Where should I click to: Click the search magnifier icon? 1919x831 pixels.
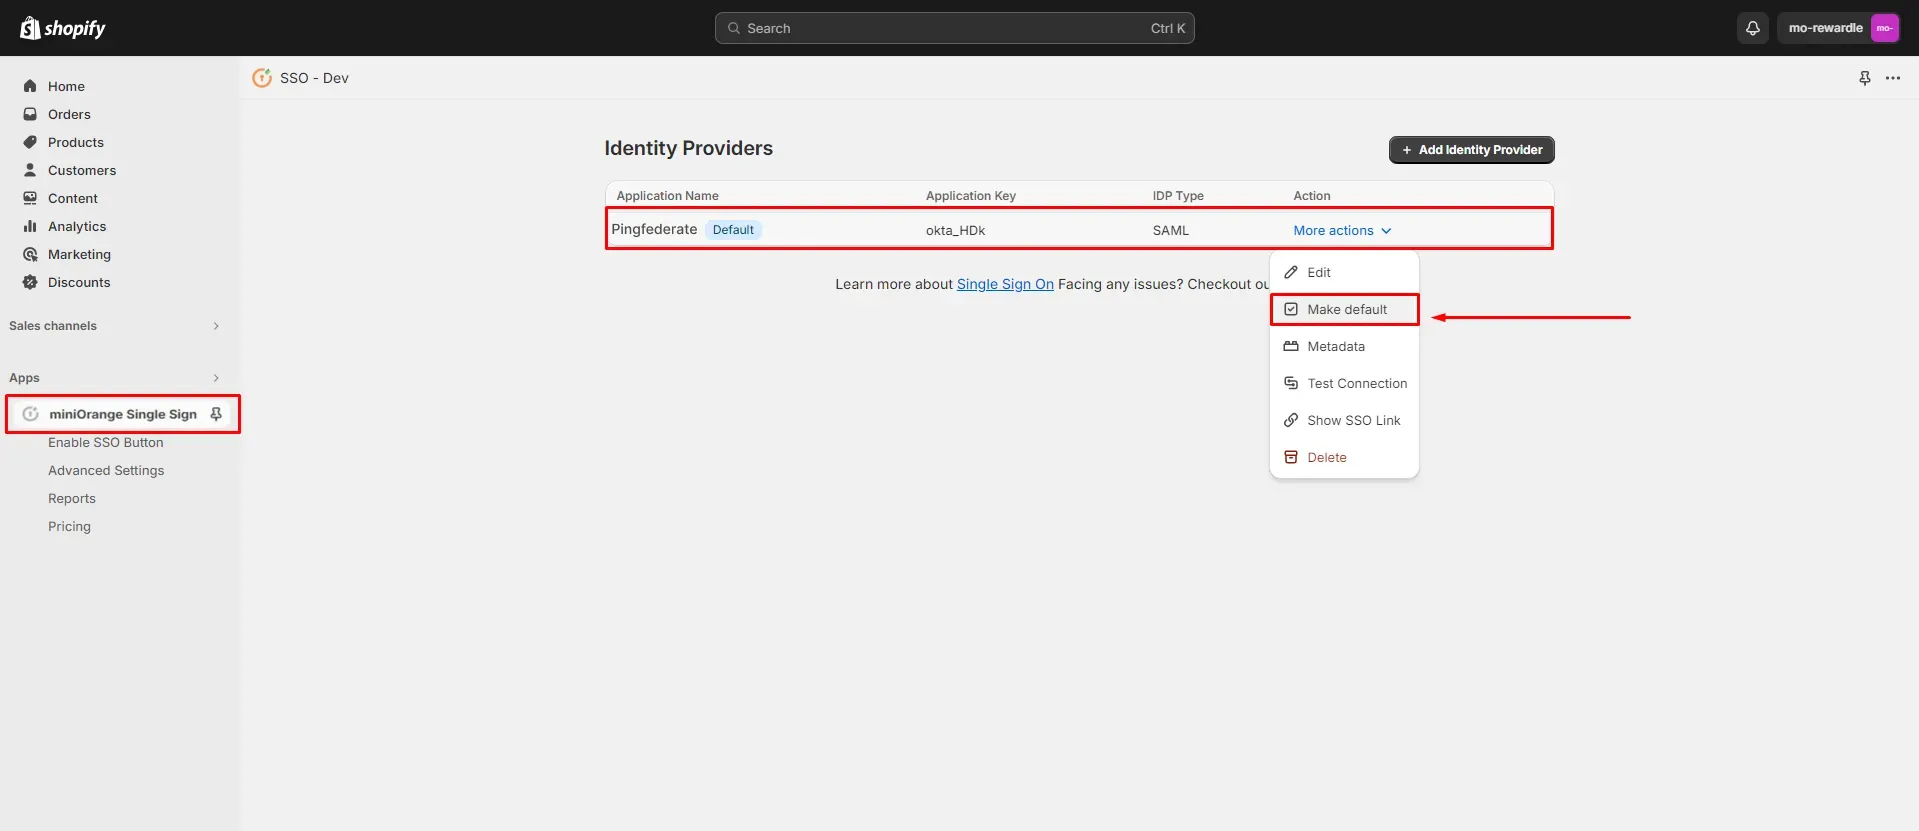734,28
